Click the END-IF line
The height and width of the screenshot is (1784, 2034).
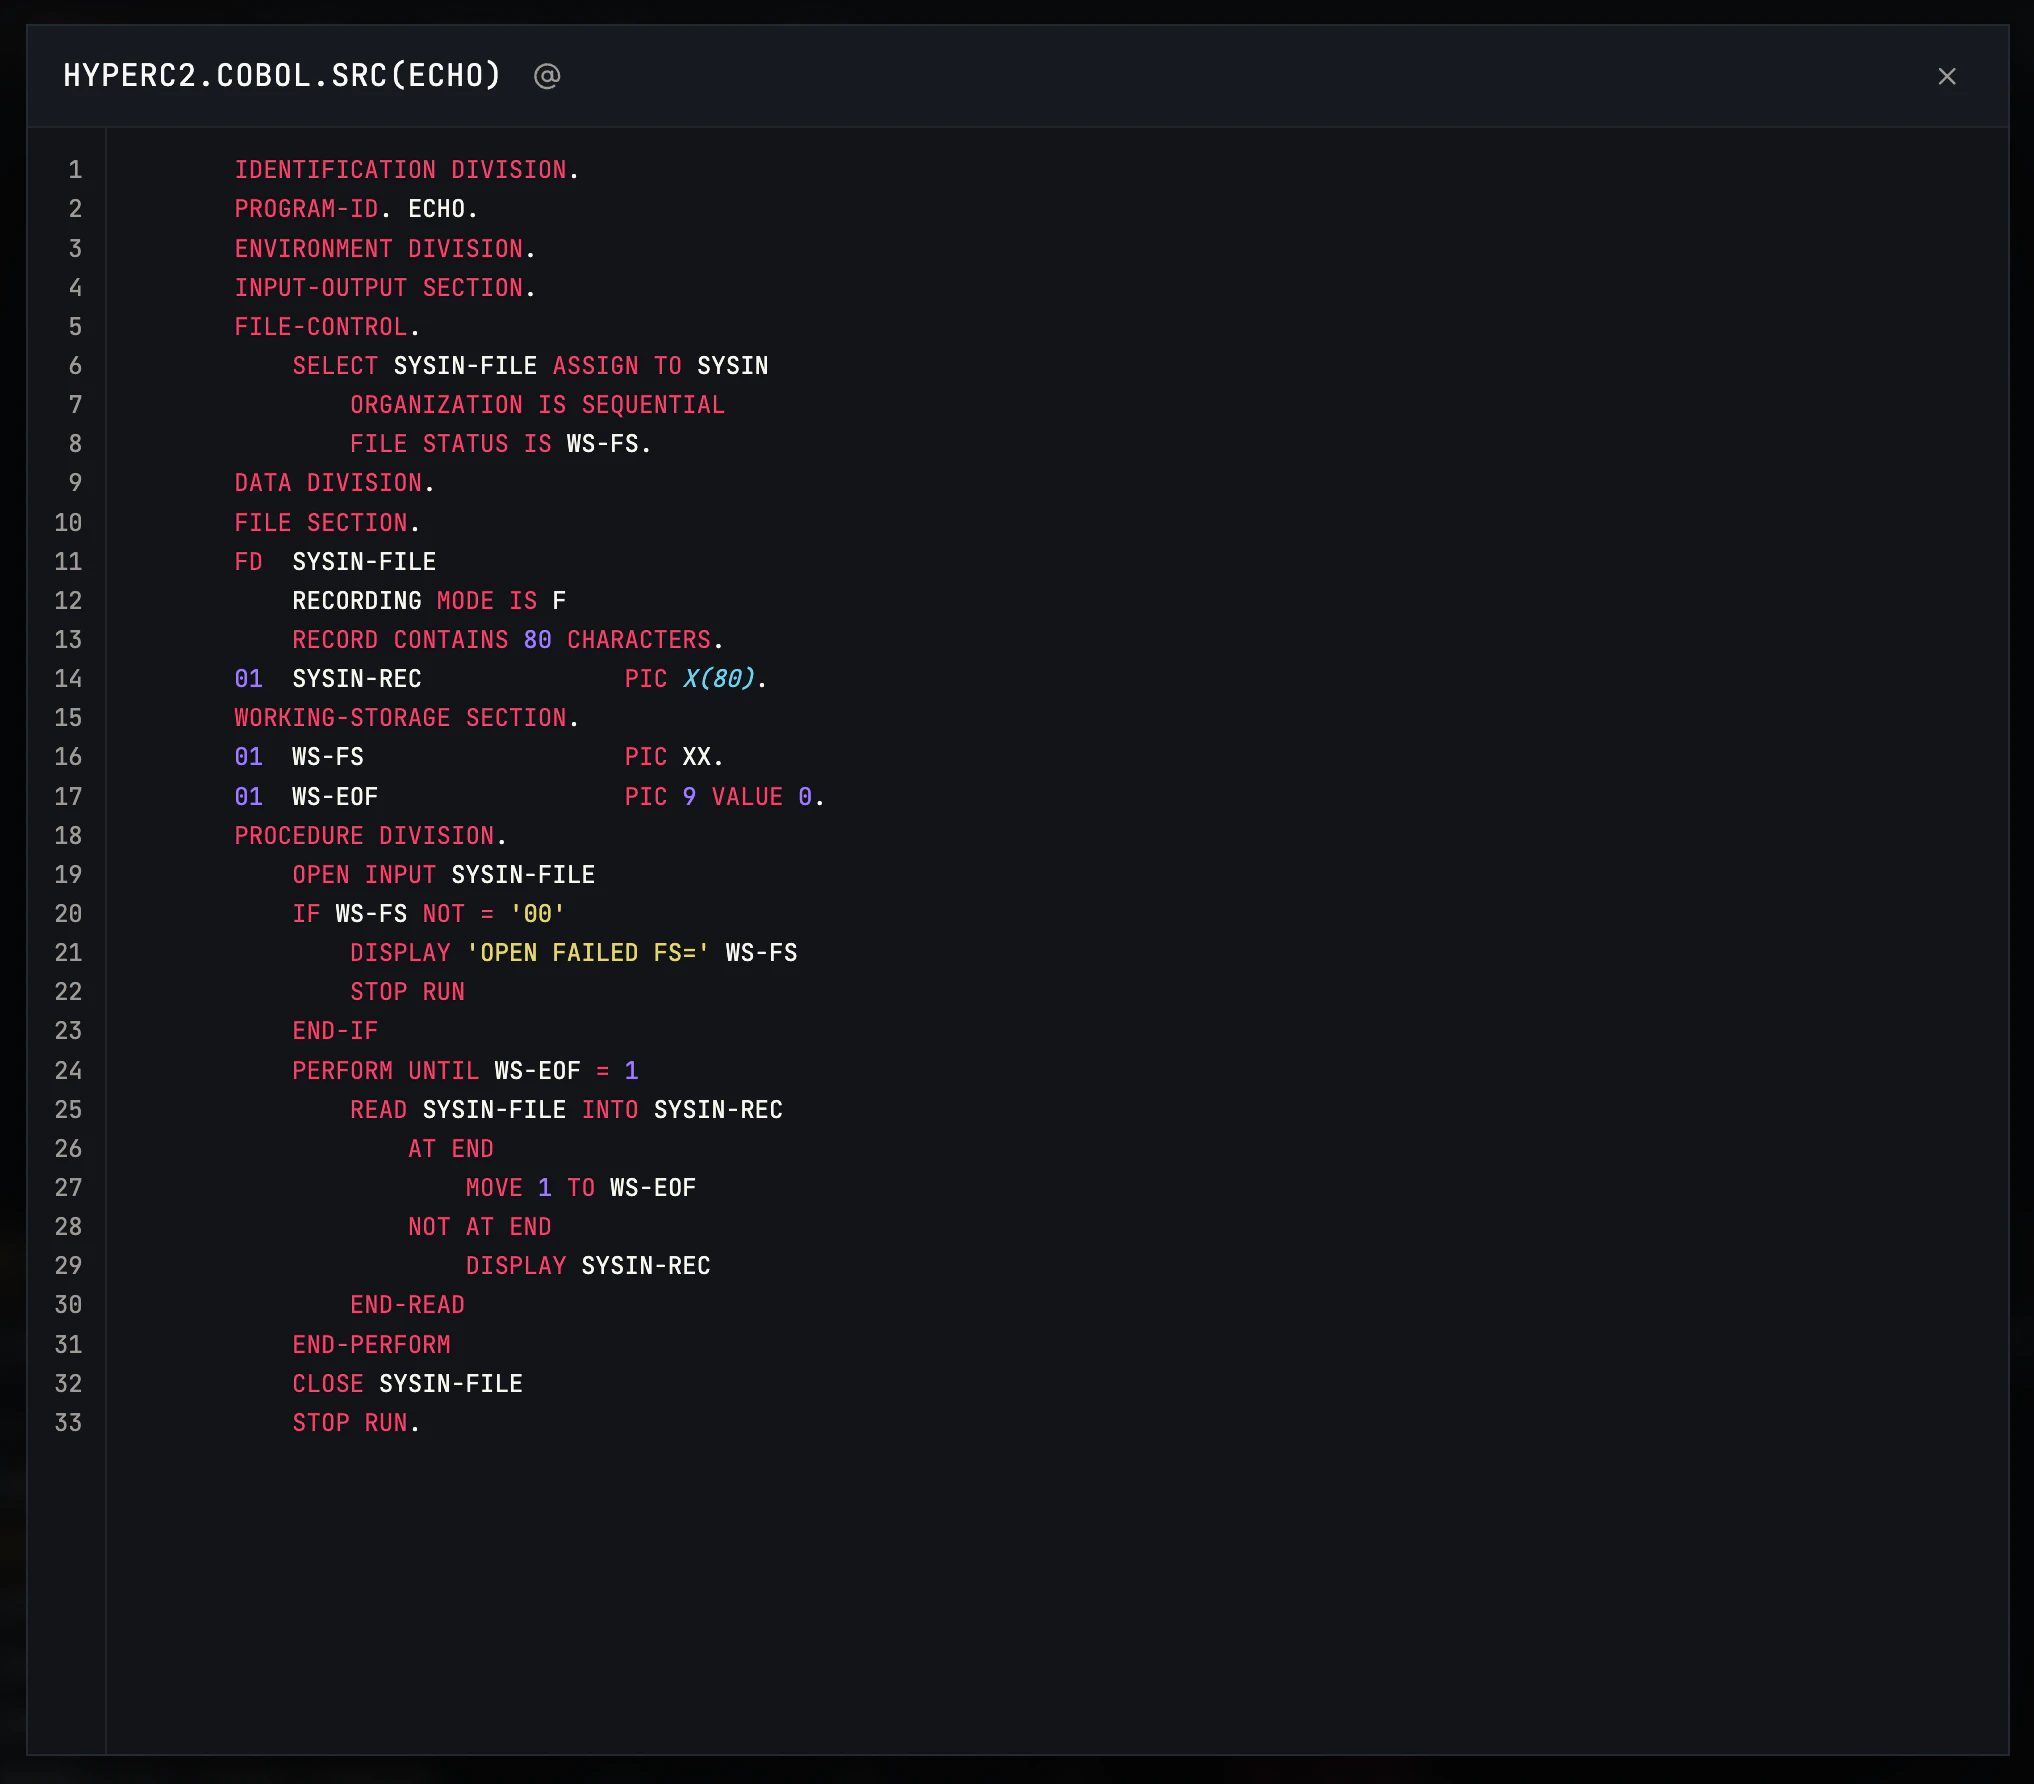335,1031
